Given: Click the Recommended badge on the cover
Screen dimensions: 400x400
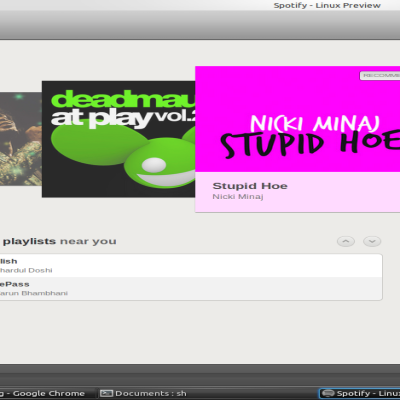Looking at the screenshot, I should pyautogui.click(x=380, y=76).
